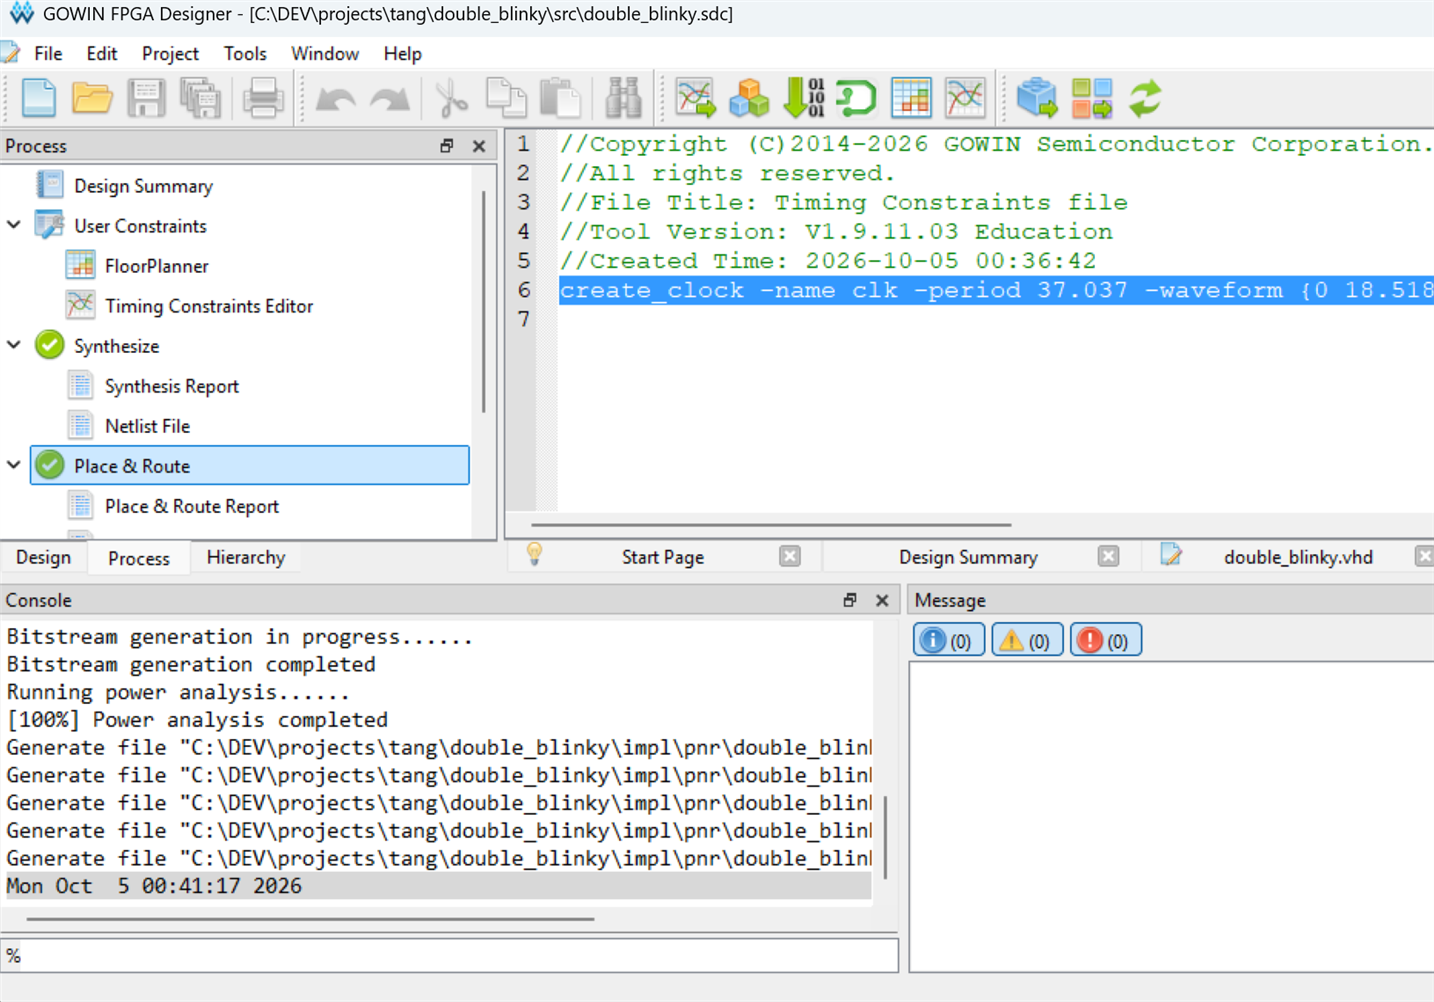Open the Design Summary editor tab

968,557
